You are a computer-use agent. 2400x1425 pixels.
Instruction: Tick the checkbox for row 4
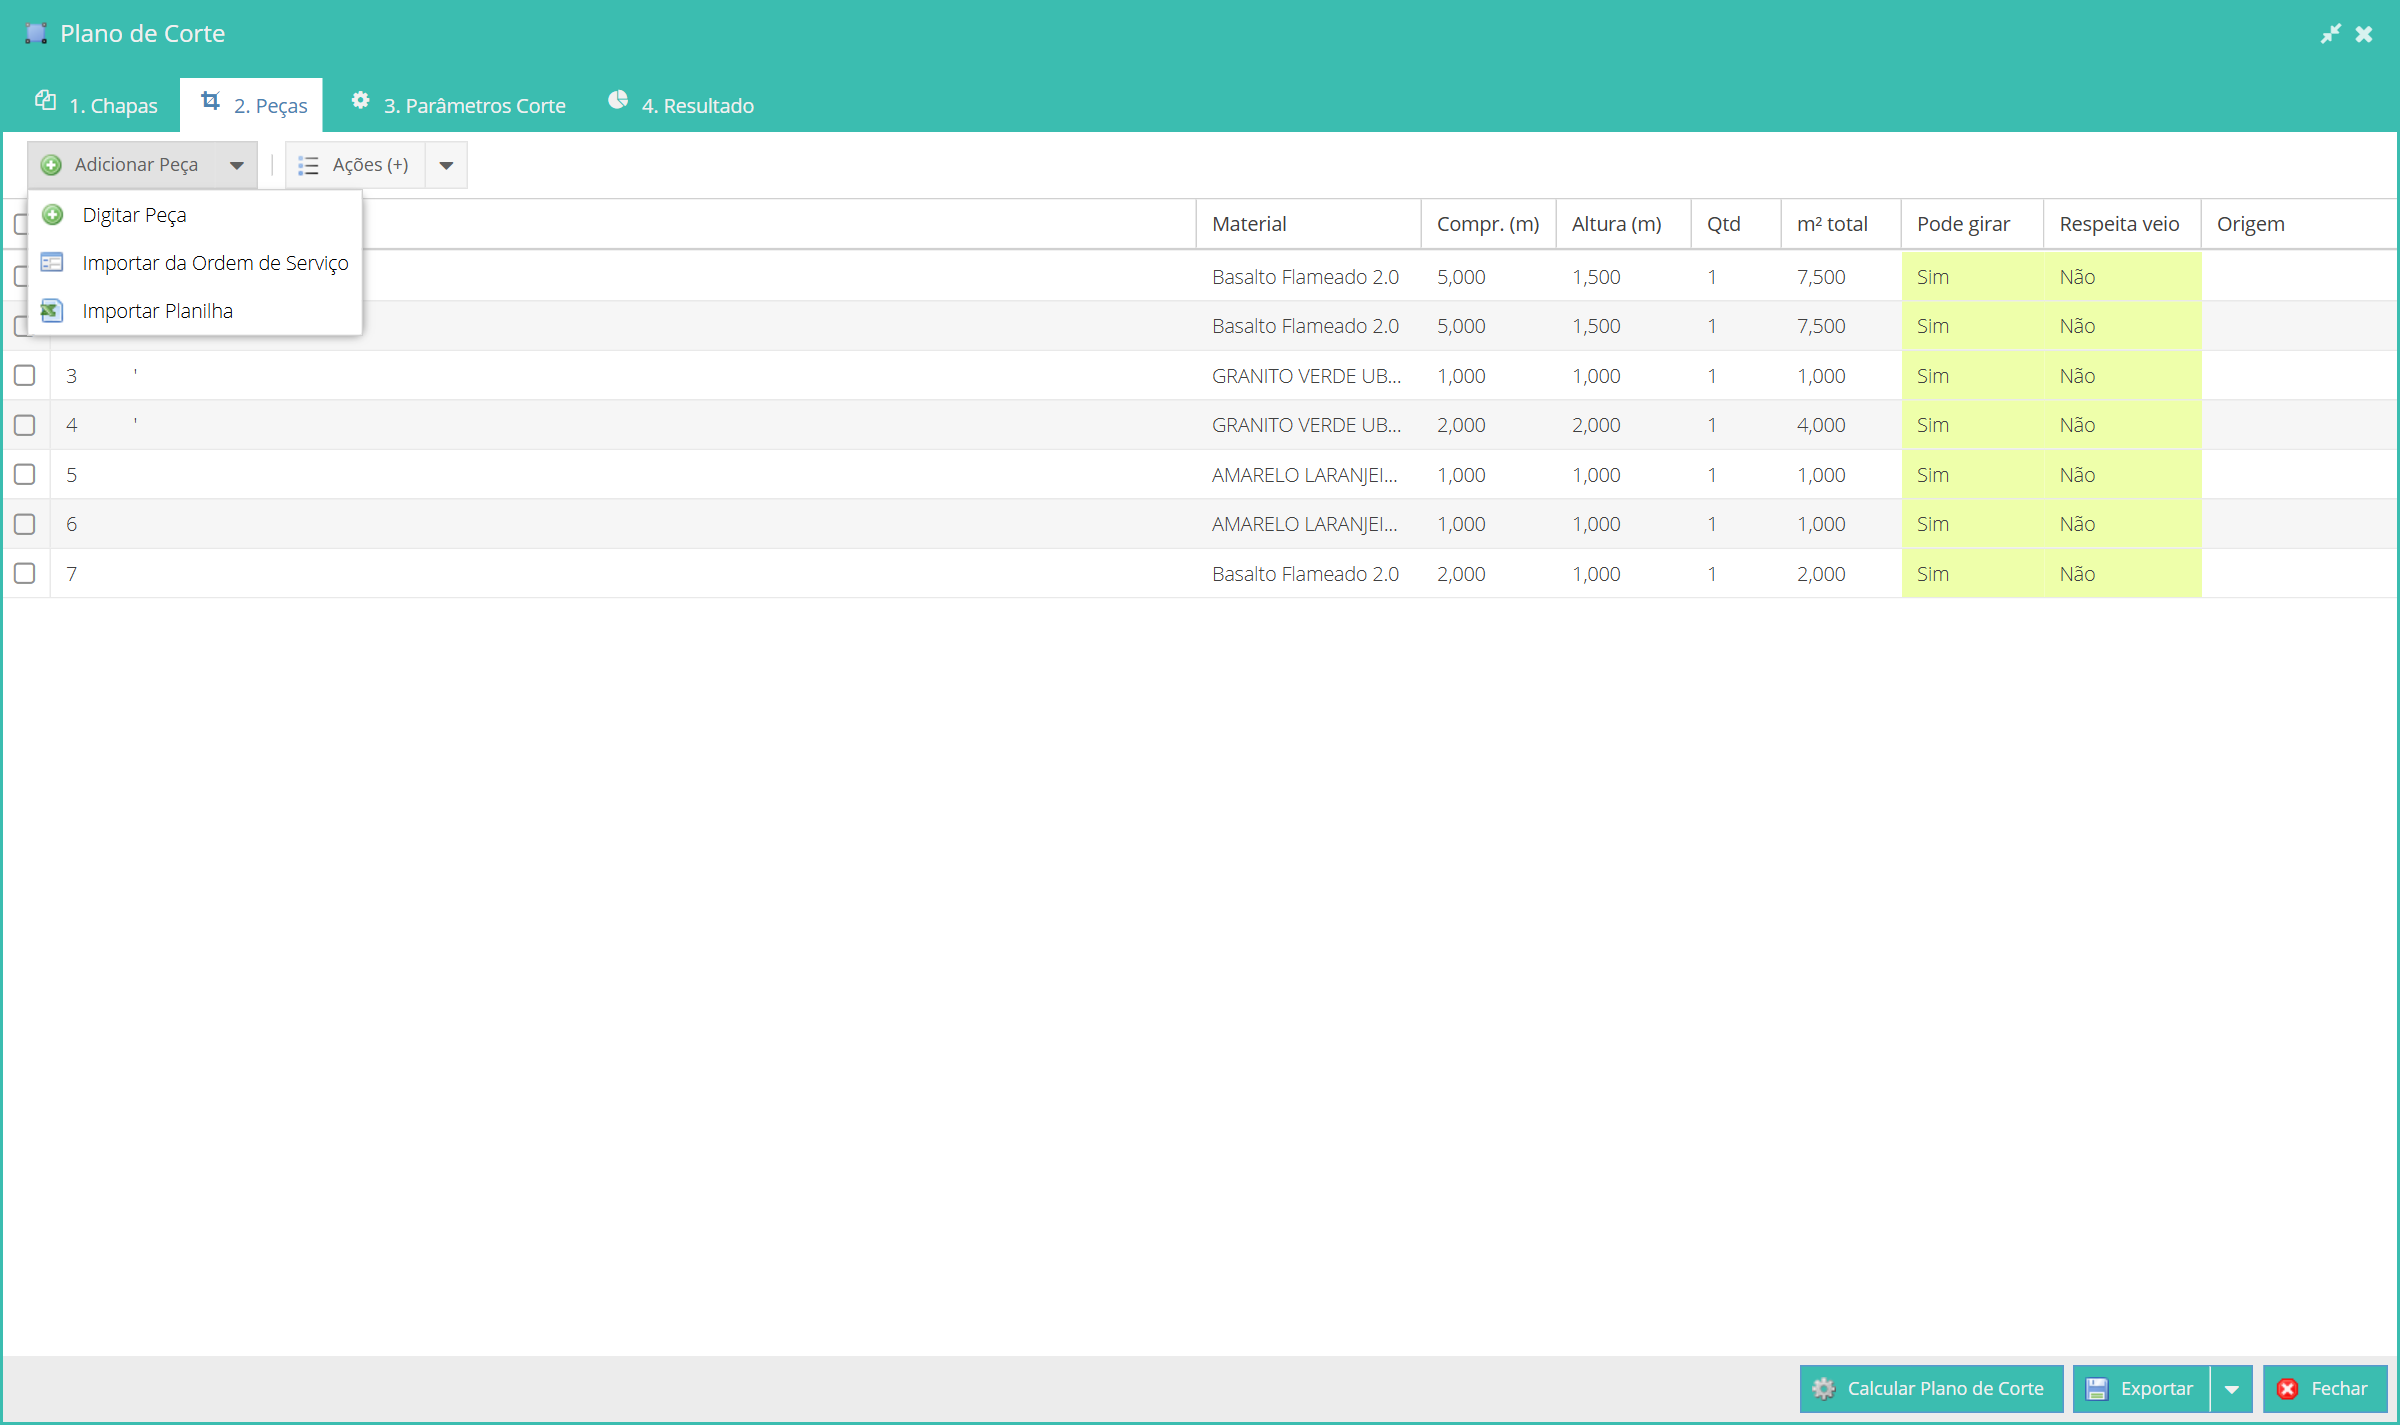(25, 425)
